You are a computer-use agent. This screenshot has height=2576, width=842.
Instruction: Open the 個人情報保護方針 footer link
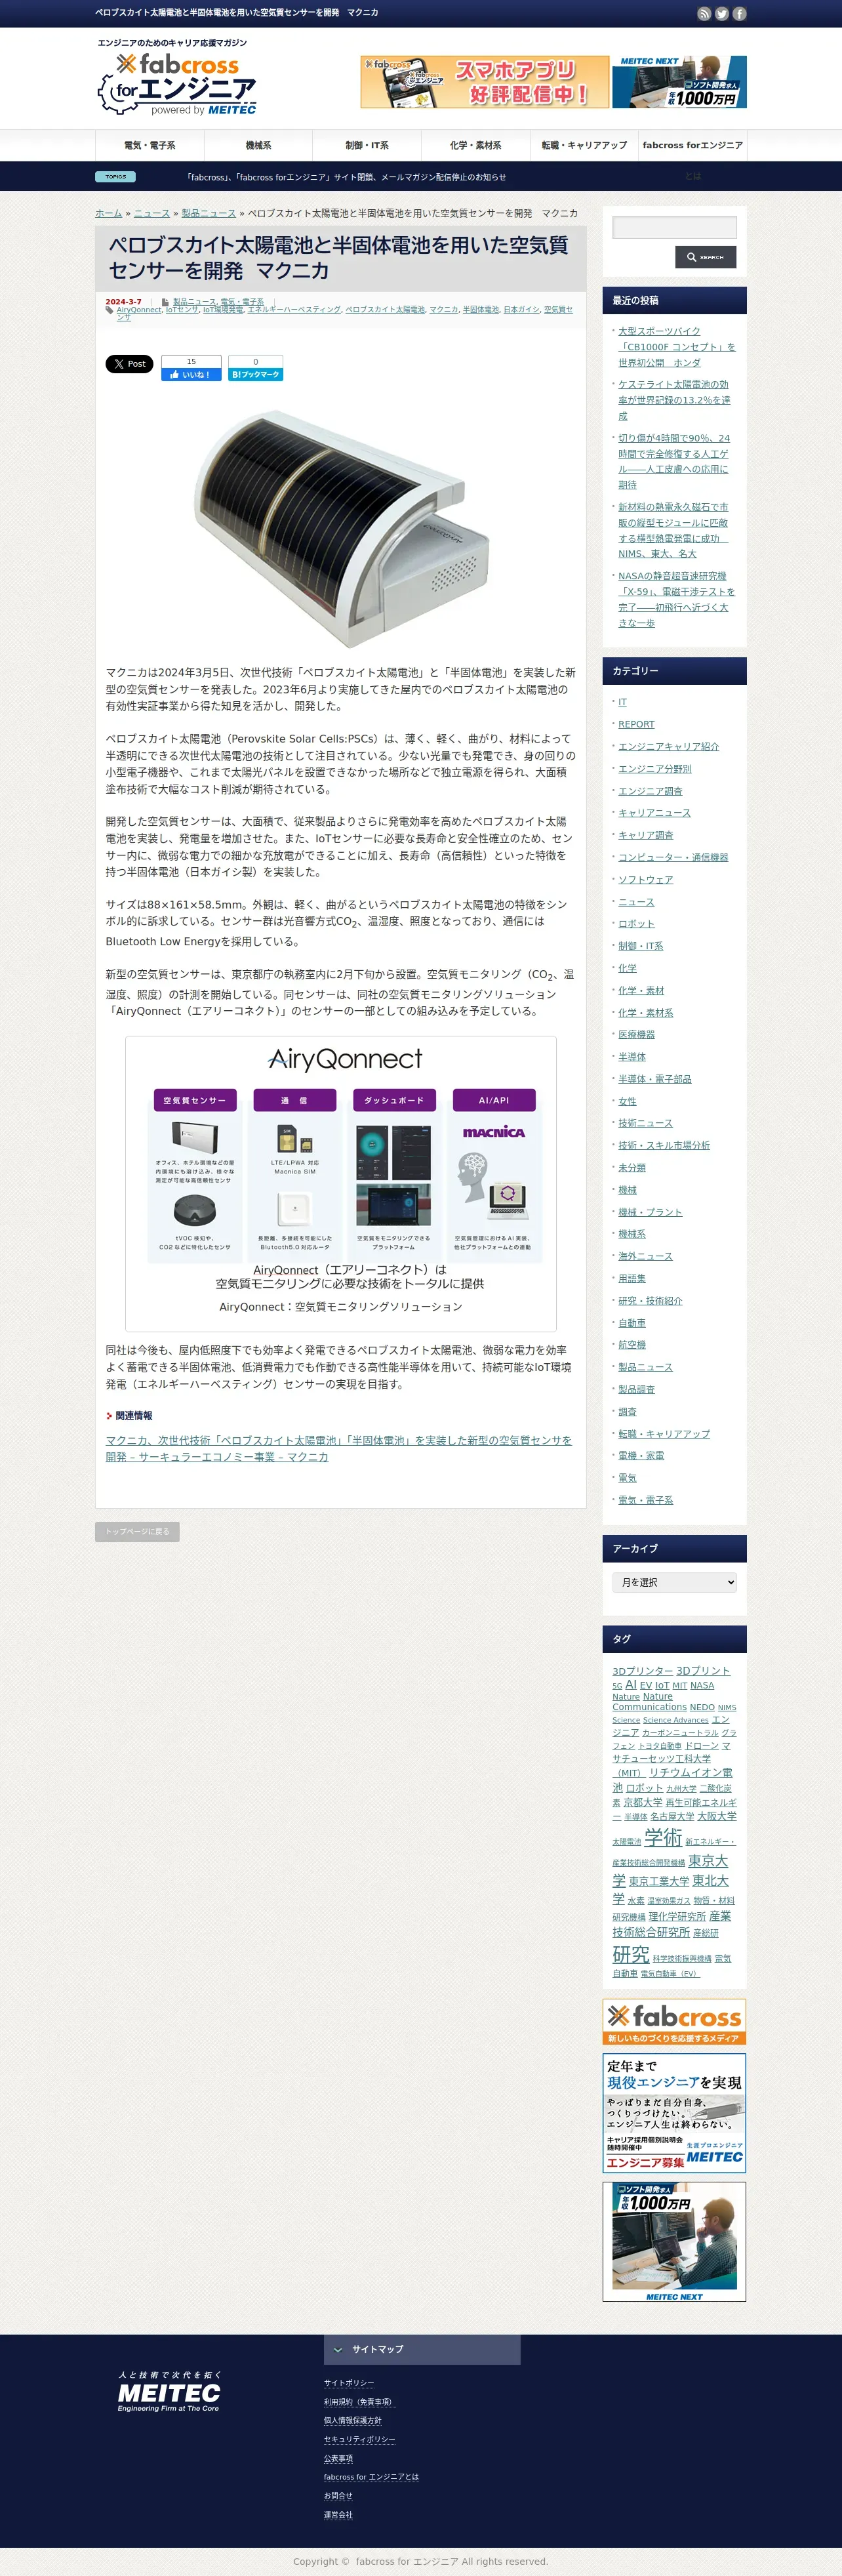point(352,2420)
